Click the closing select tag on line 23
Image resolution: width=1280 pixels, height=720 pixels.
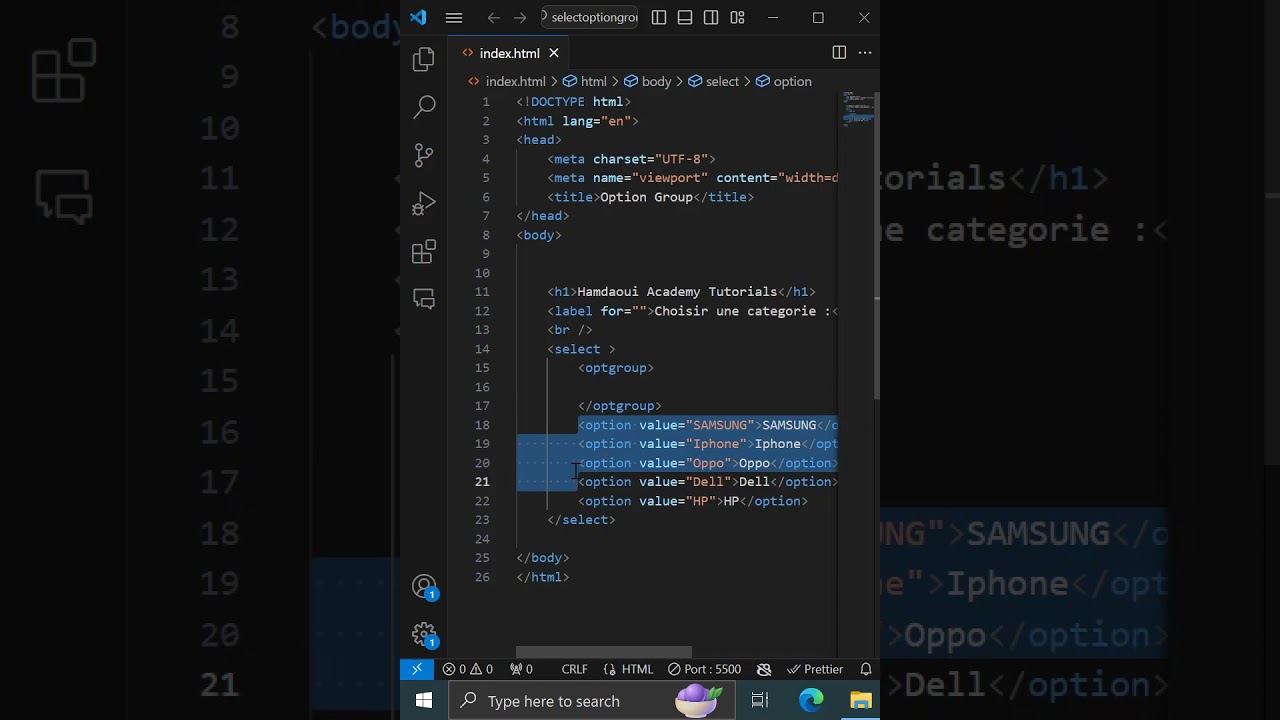point(581,520)
